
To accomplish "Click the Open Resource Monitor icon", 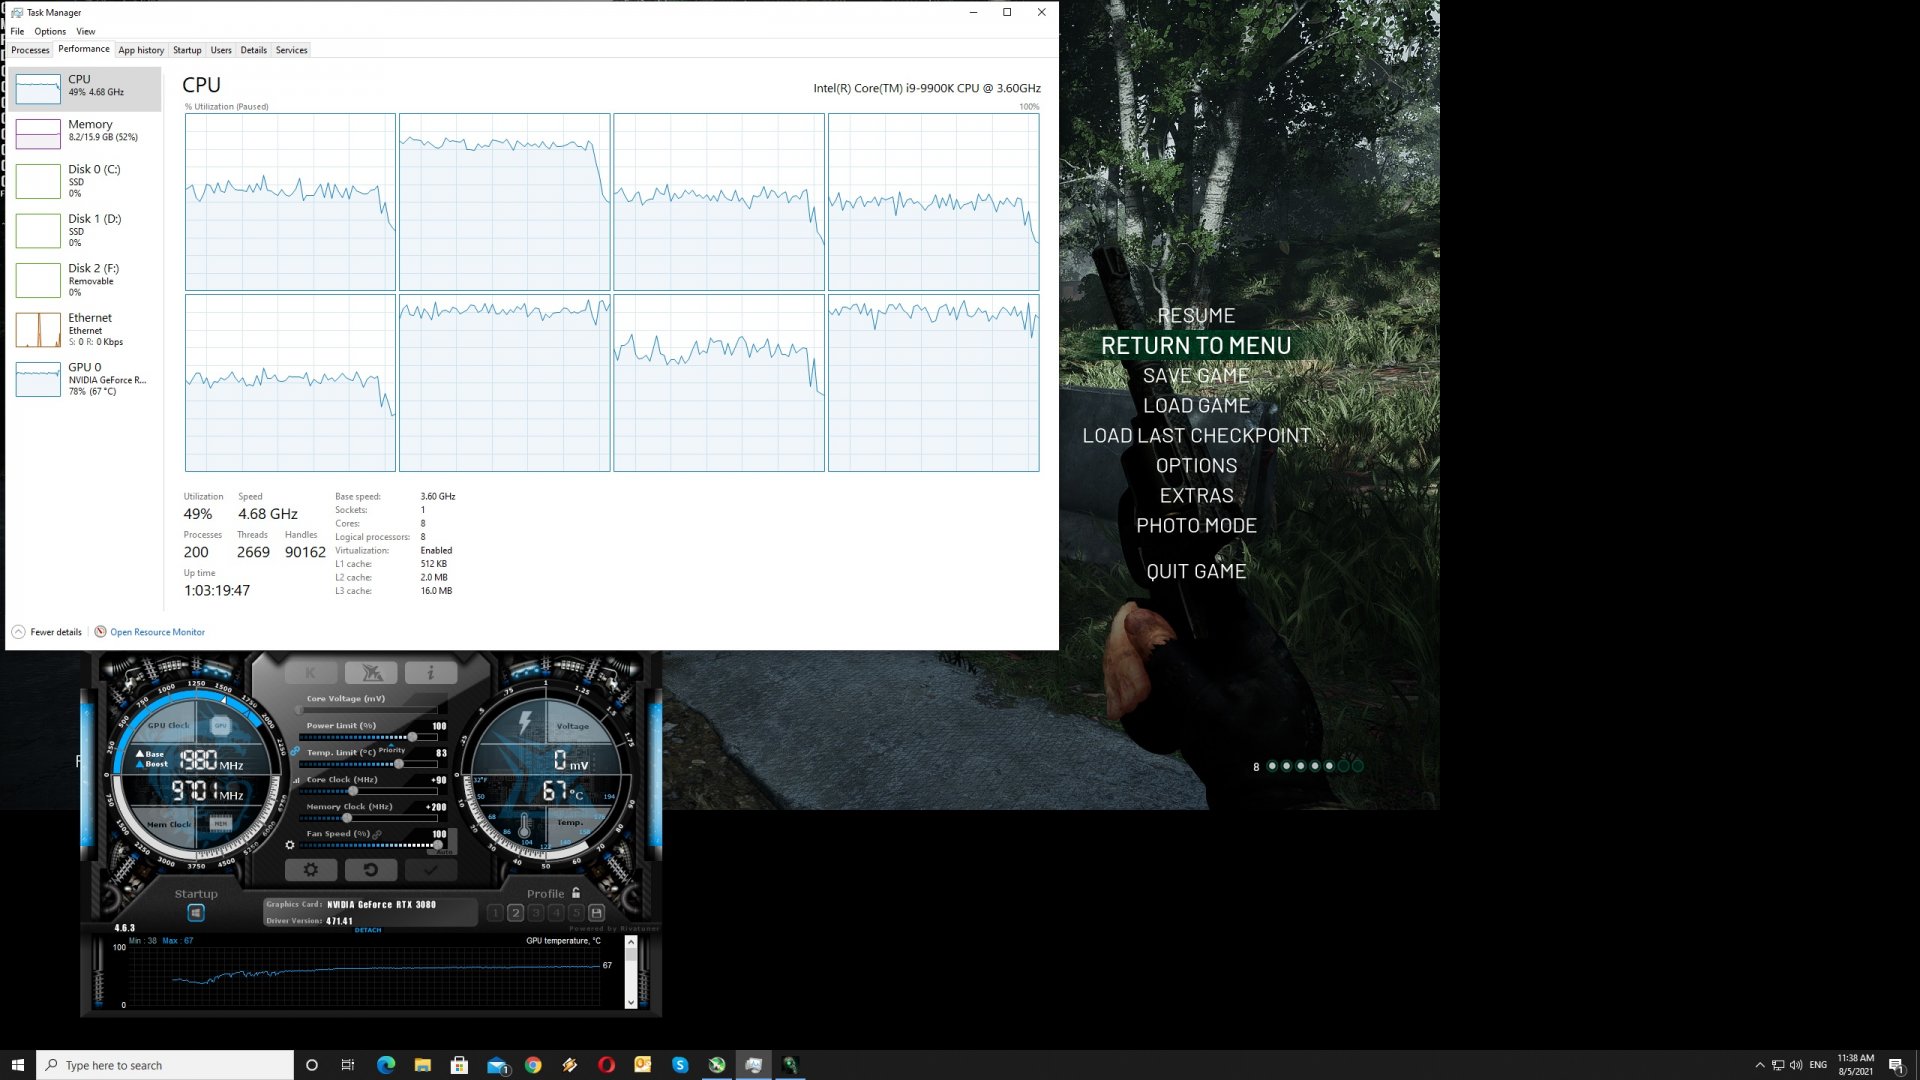I will (x=100, y=632).
